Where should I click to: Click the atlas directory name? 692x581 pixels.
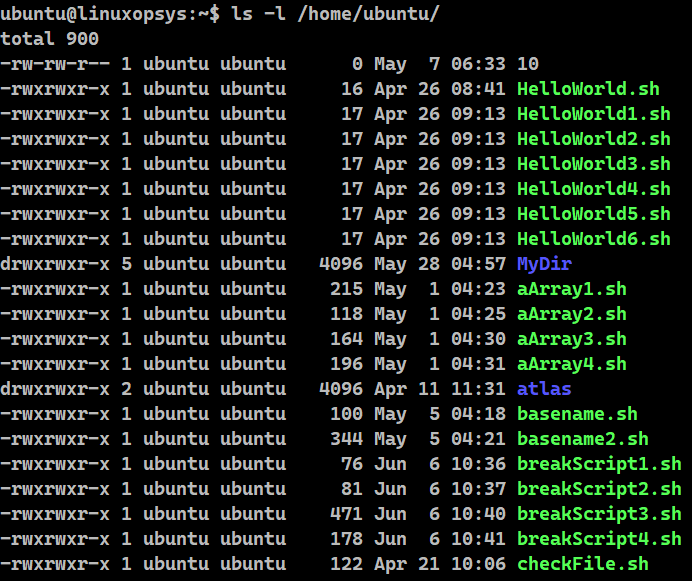tap(544, 389)
